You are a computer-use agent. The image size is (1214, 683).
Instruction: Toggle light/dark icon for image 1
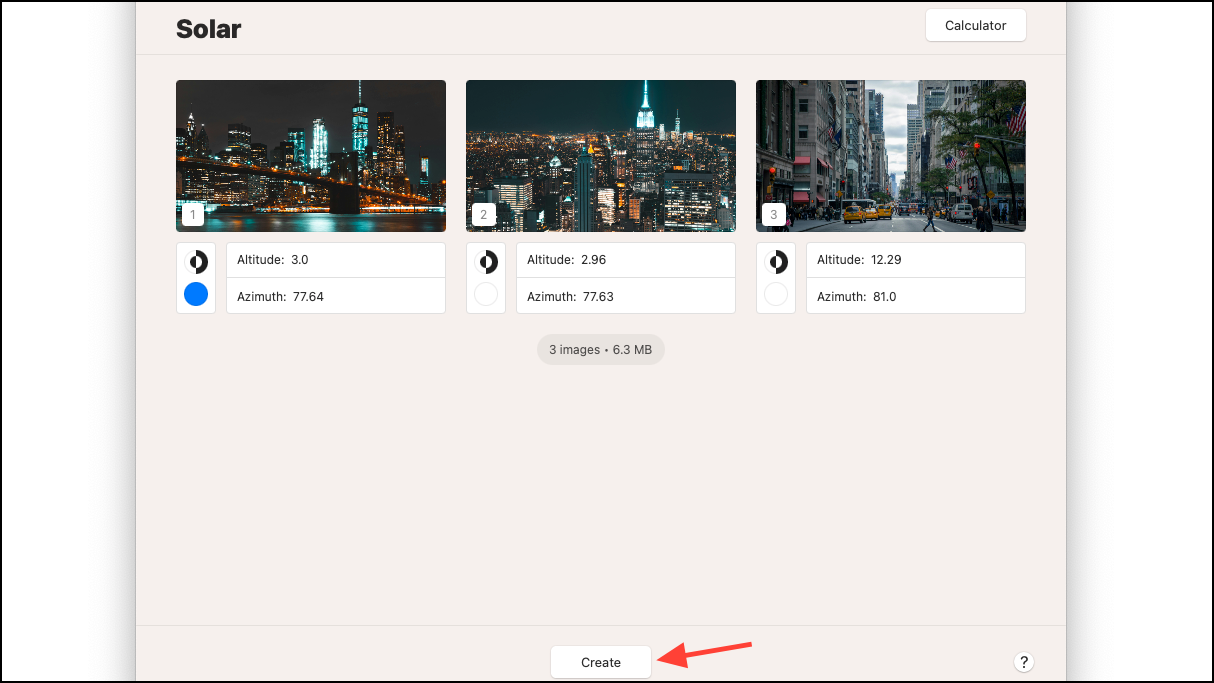196,262
